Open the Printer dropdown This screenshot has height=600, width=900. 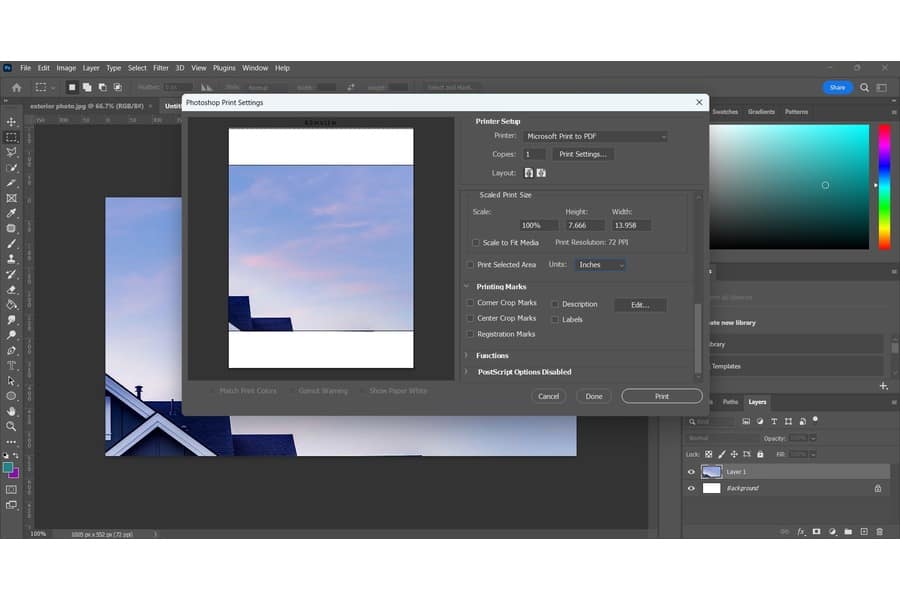point(596,137)
